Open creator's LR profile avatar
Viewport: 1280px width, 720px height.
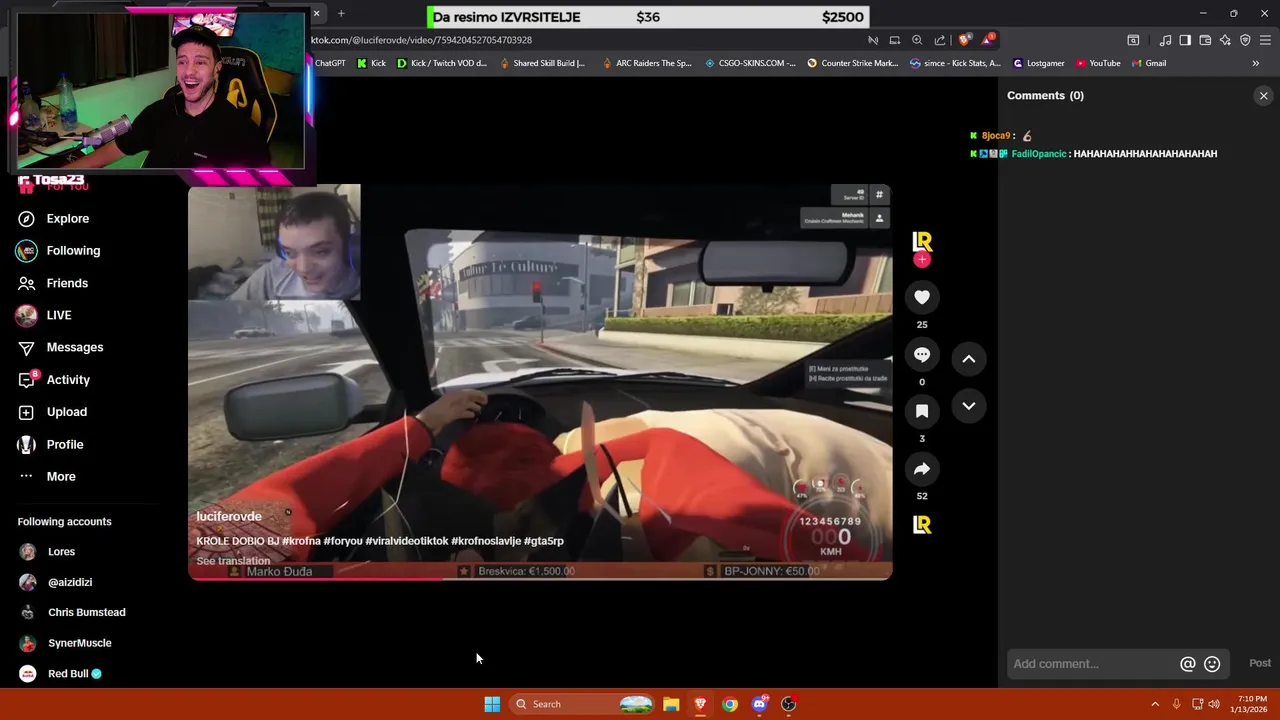click(922, 241)
